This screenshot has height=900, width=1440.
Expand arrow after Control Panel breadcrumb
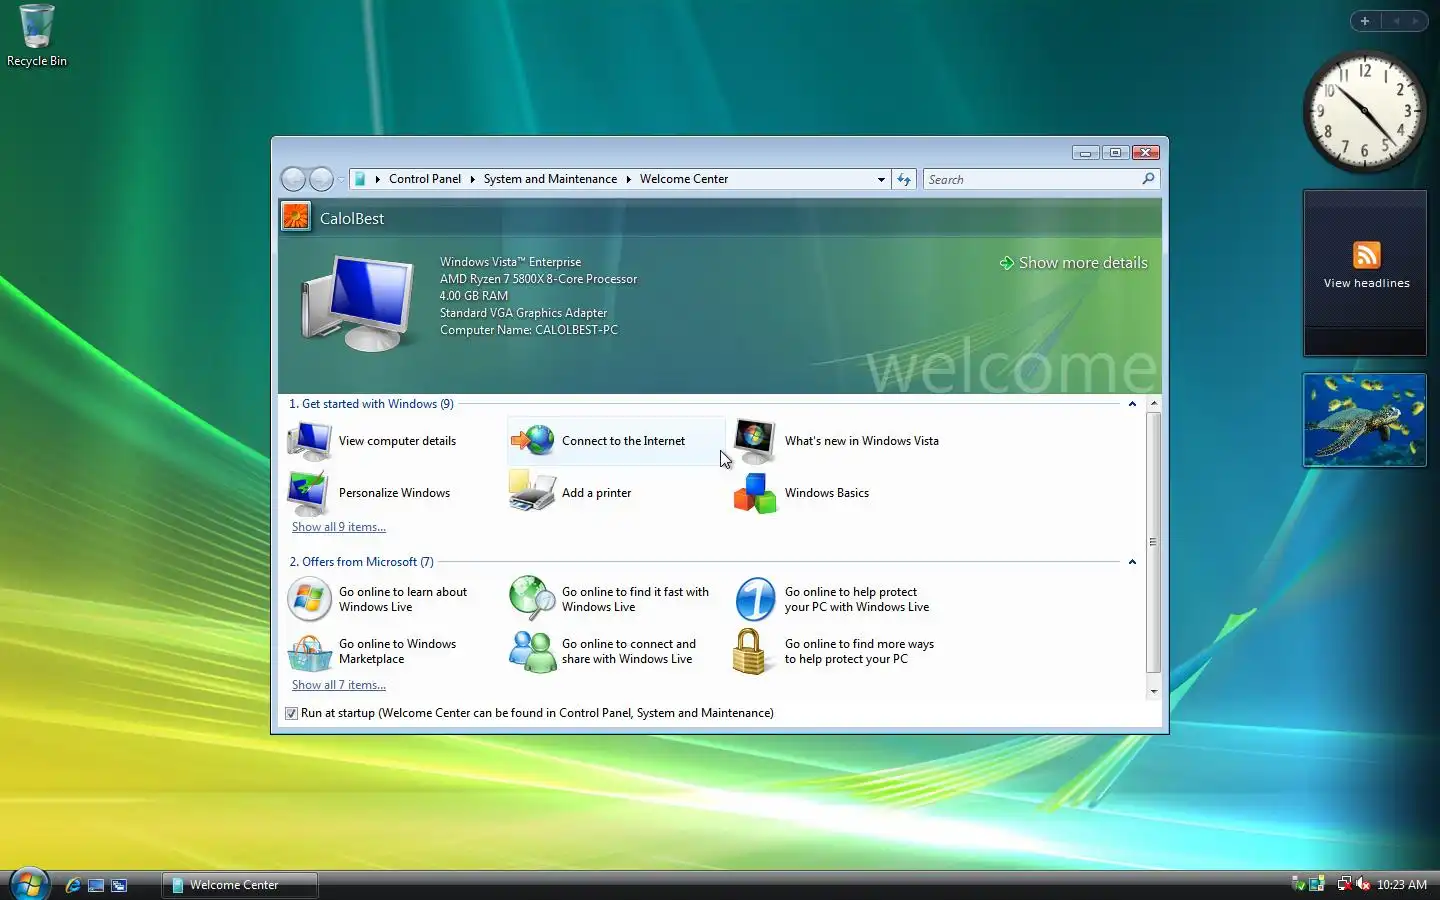point(472,180)
